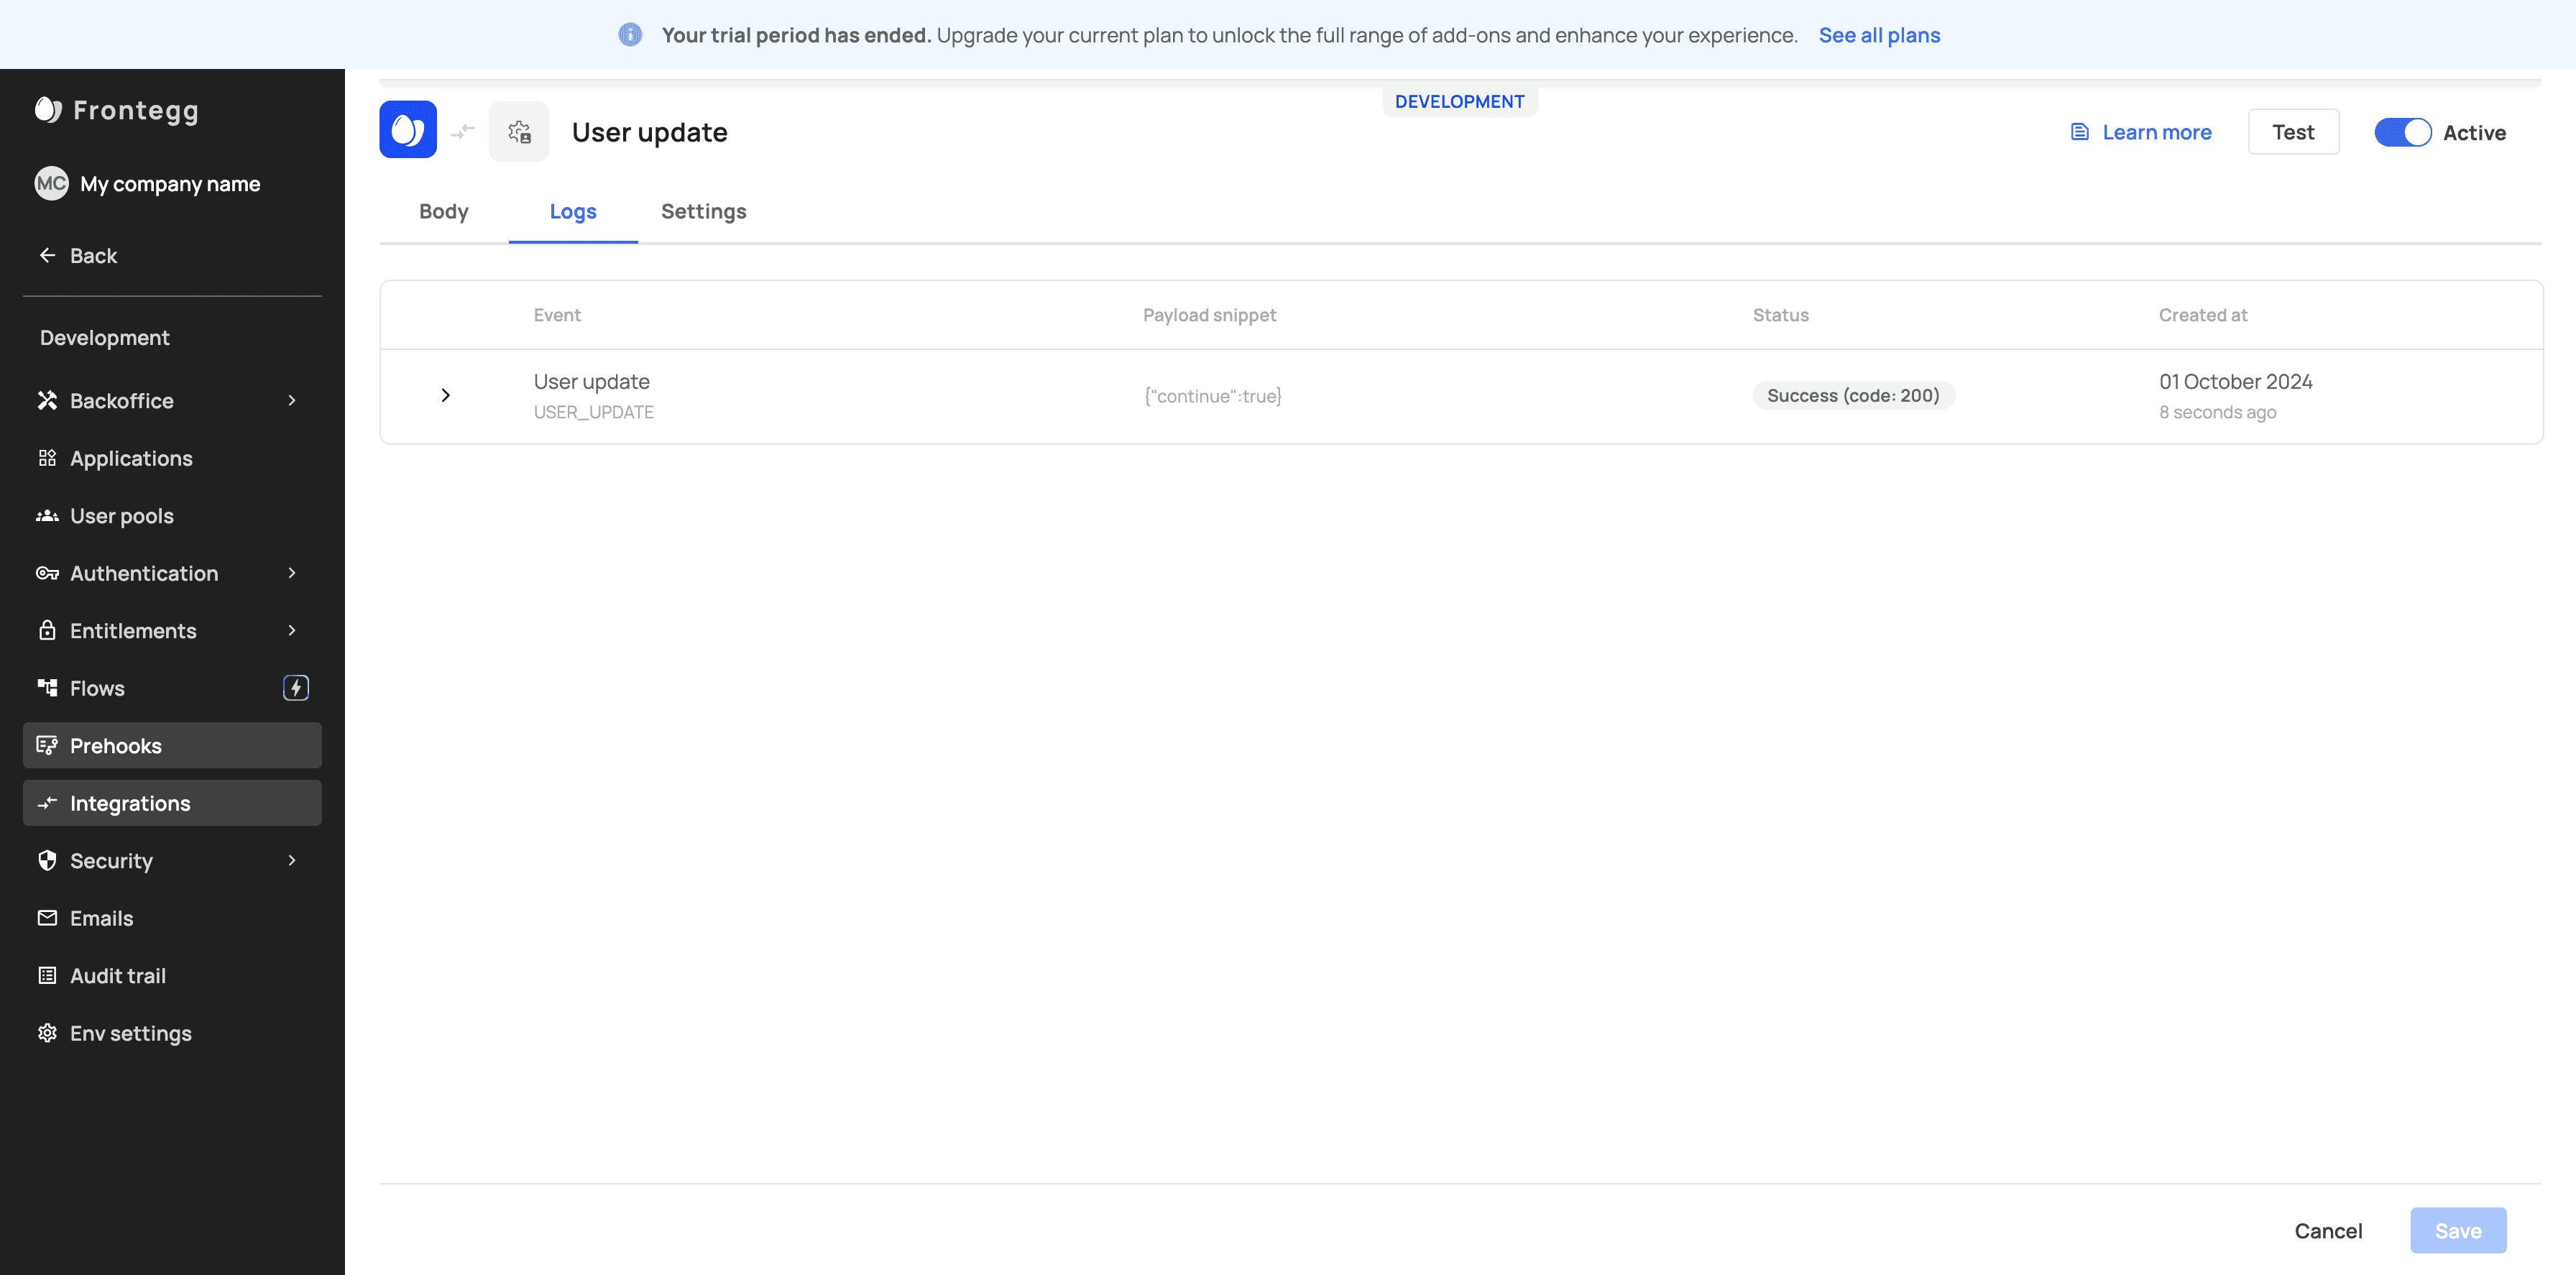Toggle the Active switch off

(2403, 132)
